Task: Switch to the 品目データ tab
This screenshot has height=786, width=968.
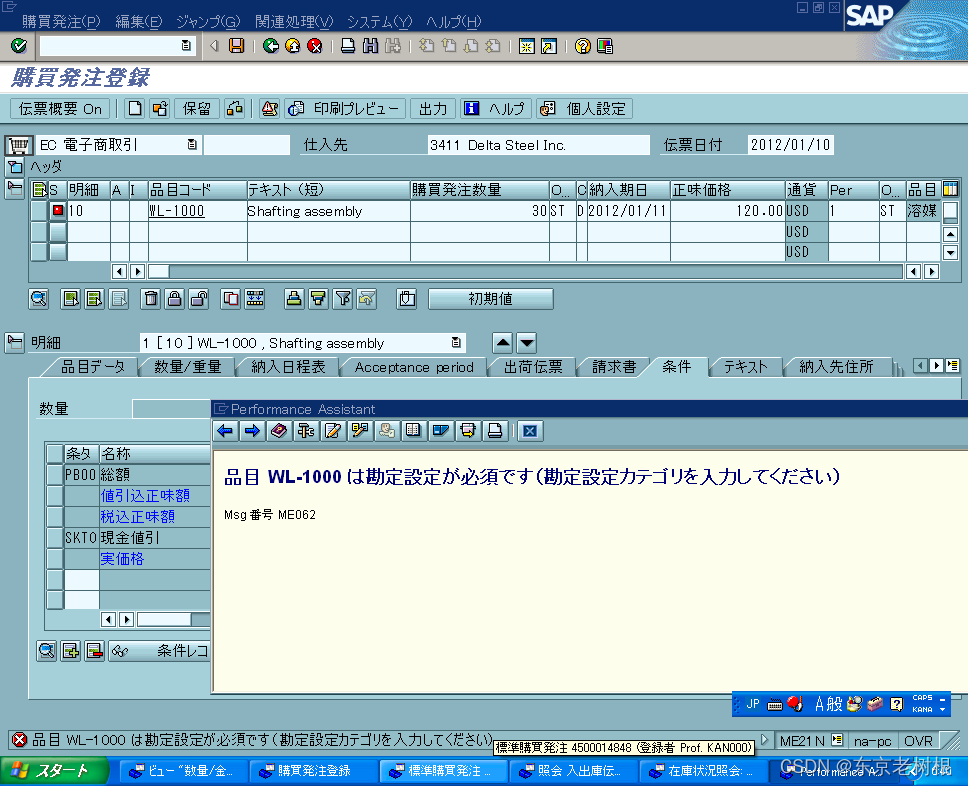Action: point(93,367)
